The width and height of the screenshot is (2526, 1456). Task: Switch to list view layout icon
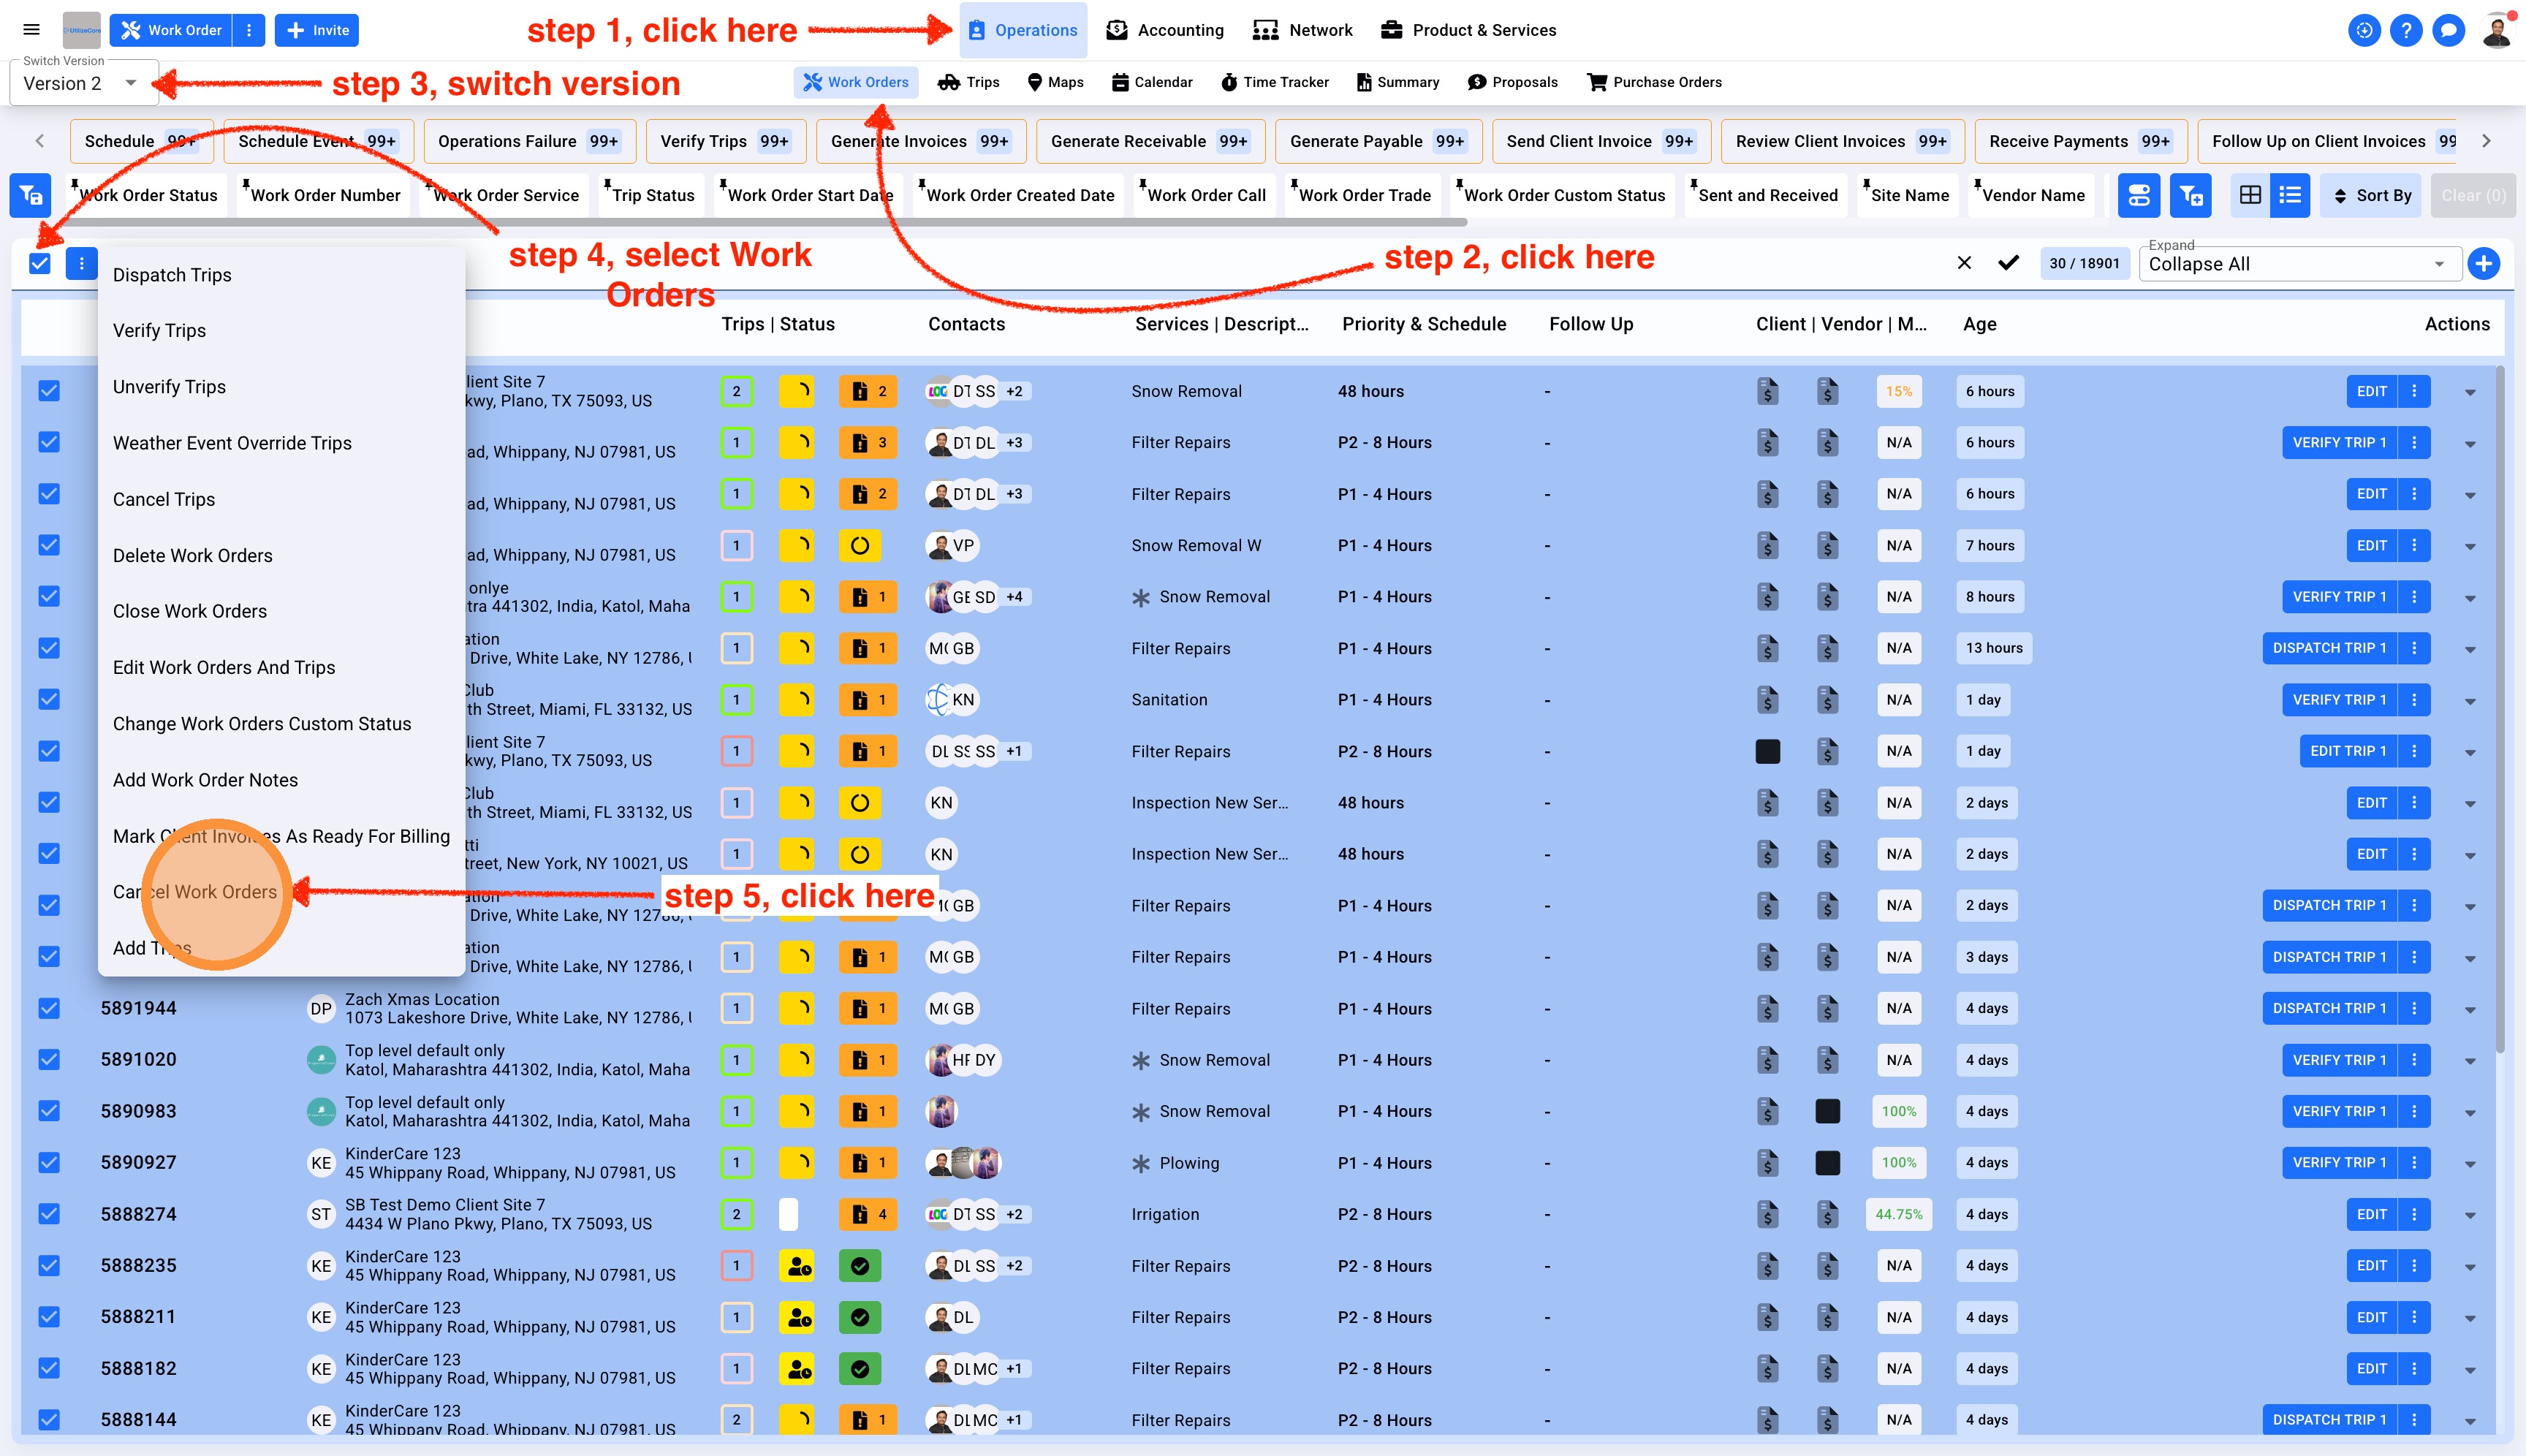pos(2289,195)
